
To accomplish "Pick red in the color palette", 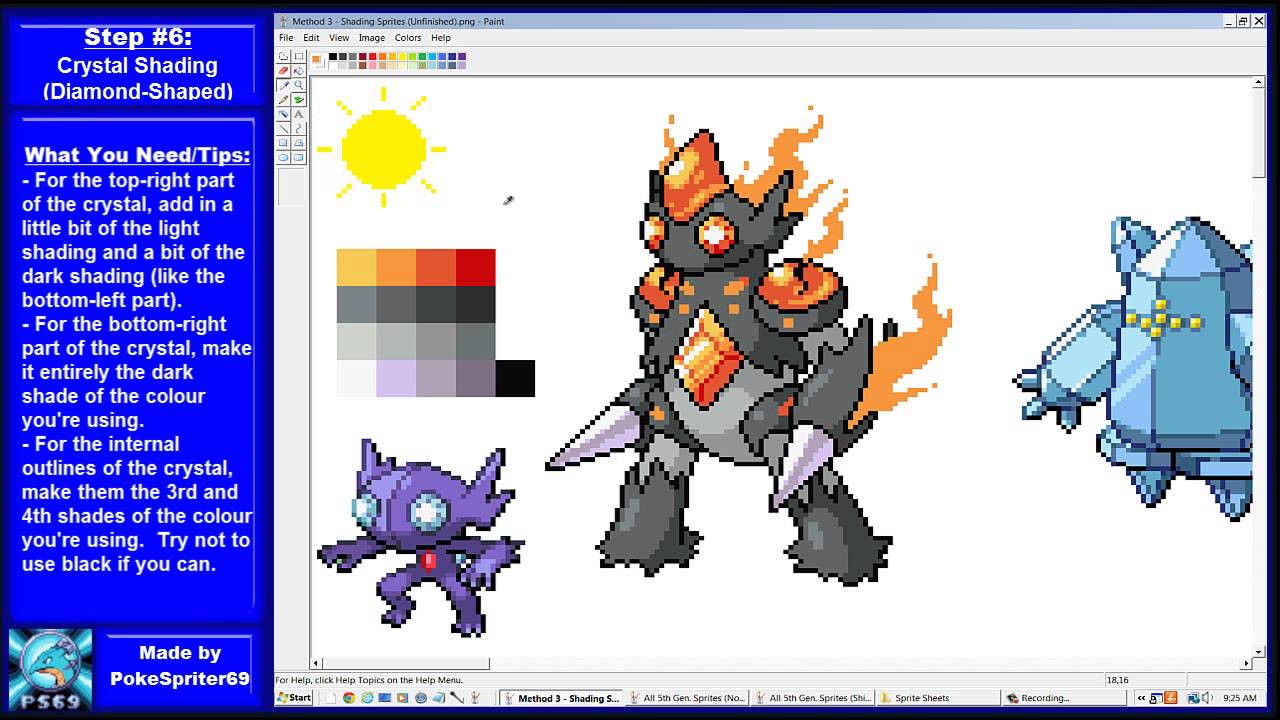I will pyautogui.click(x=372, y=56).
